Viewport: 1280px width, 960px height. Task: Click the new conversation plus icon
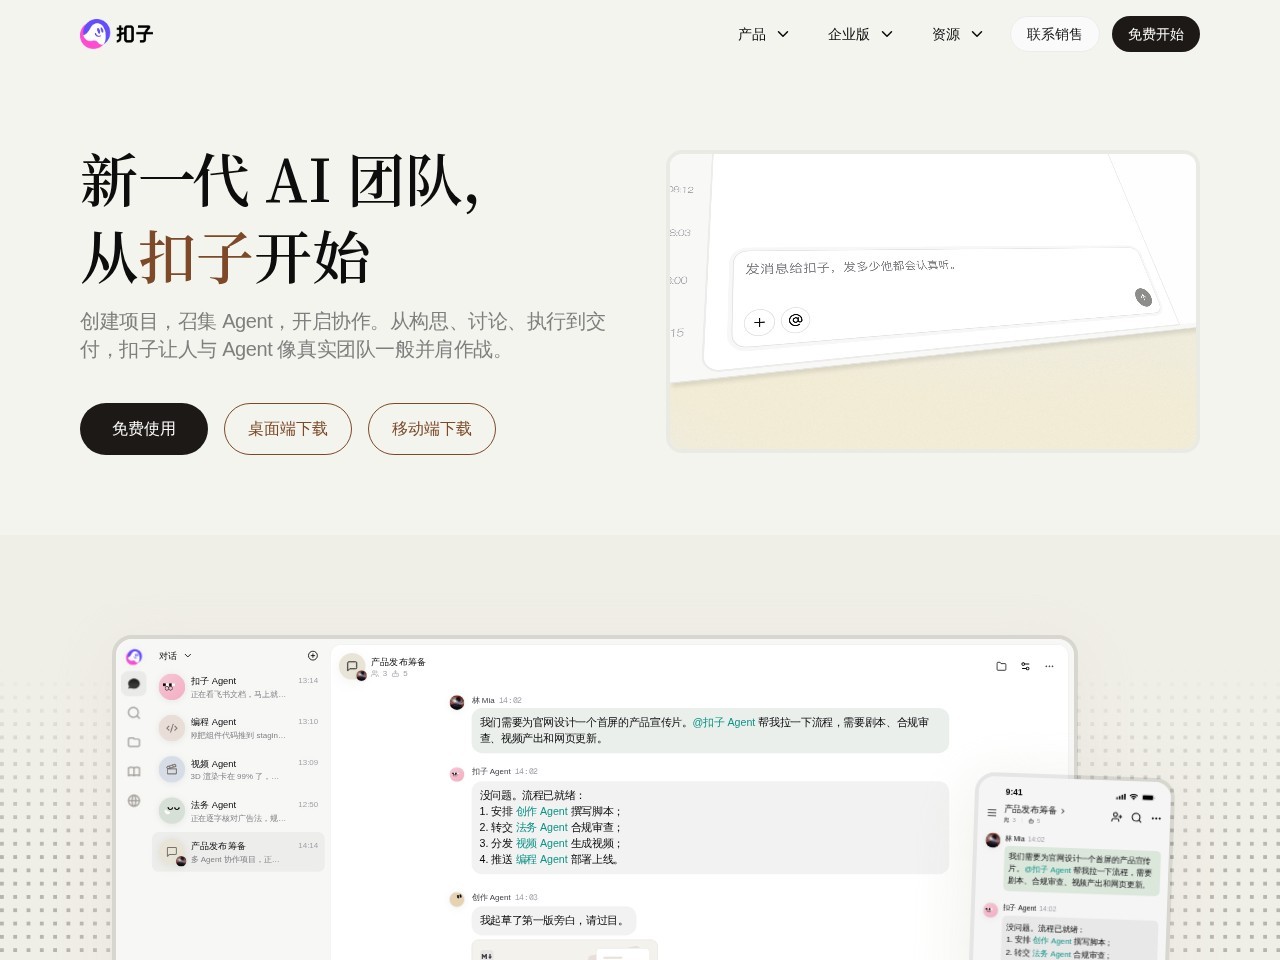click(312, 656)
